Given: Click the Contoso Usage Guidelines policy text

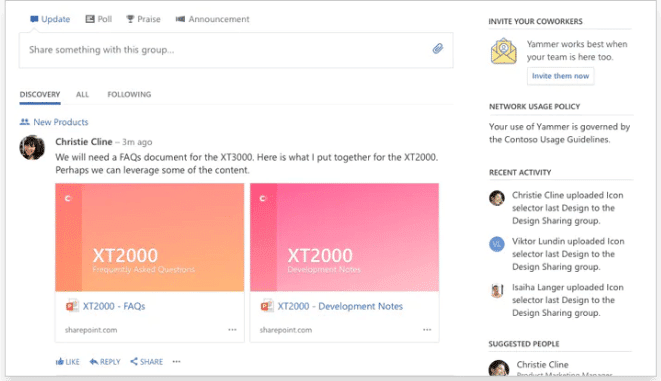Looking at the screenshot, I should [x=559, y=133].
